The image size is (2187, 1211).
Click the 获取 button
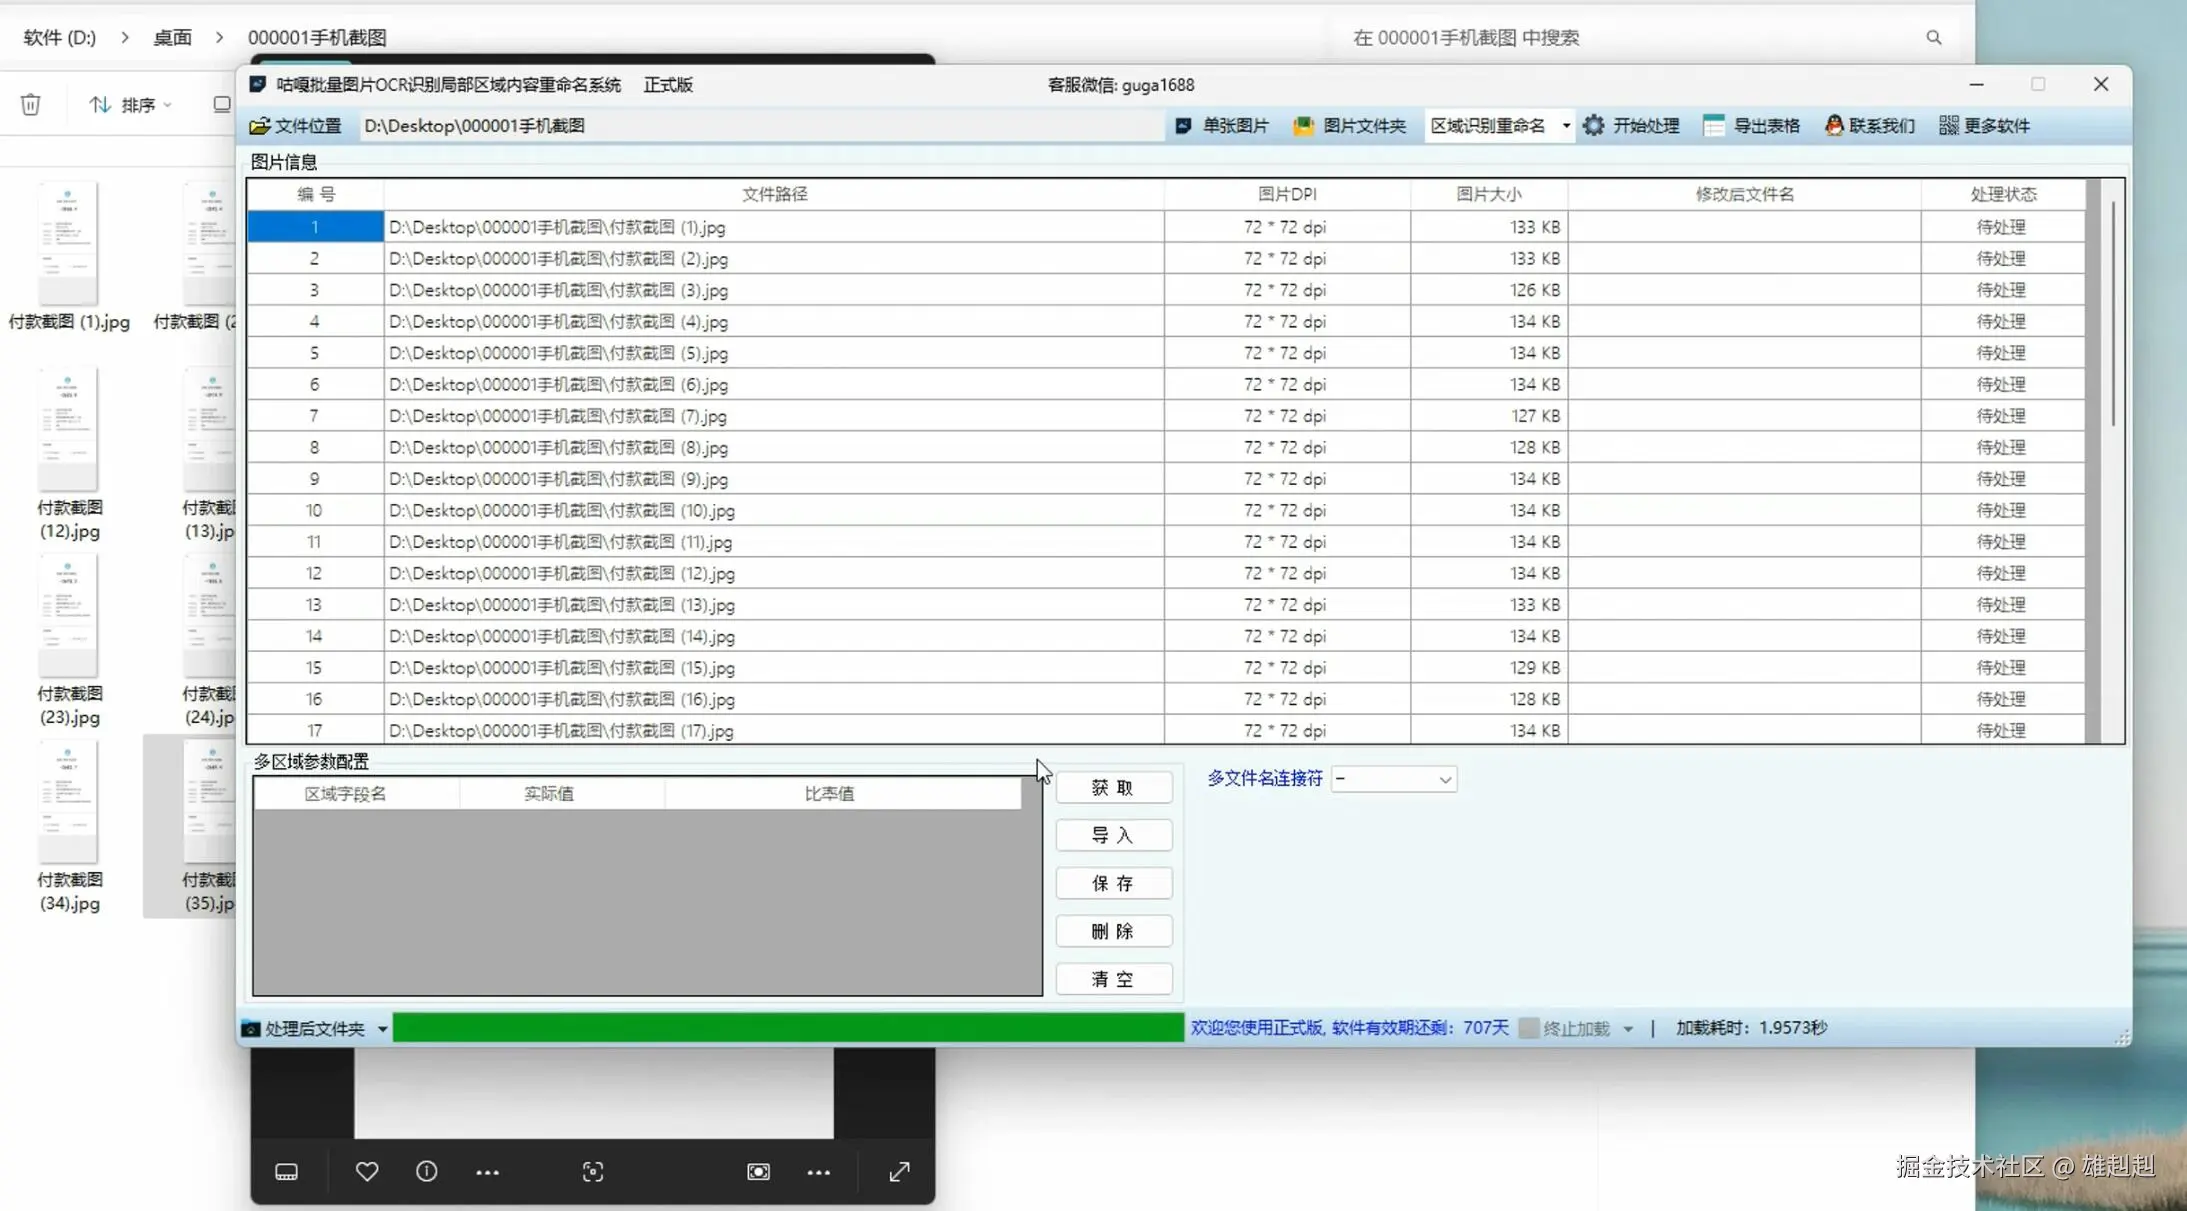(1113, 788)
